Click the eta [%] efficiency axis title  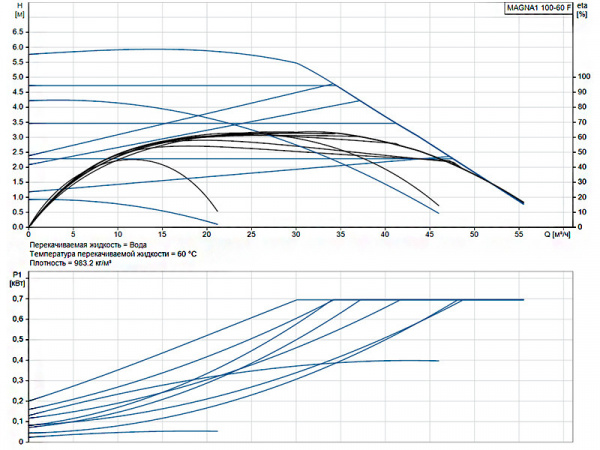pyautogui.click(x=584, y=13)
